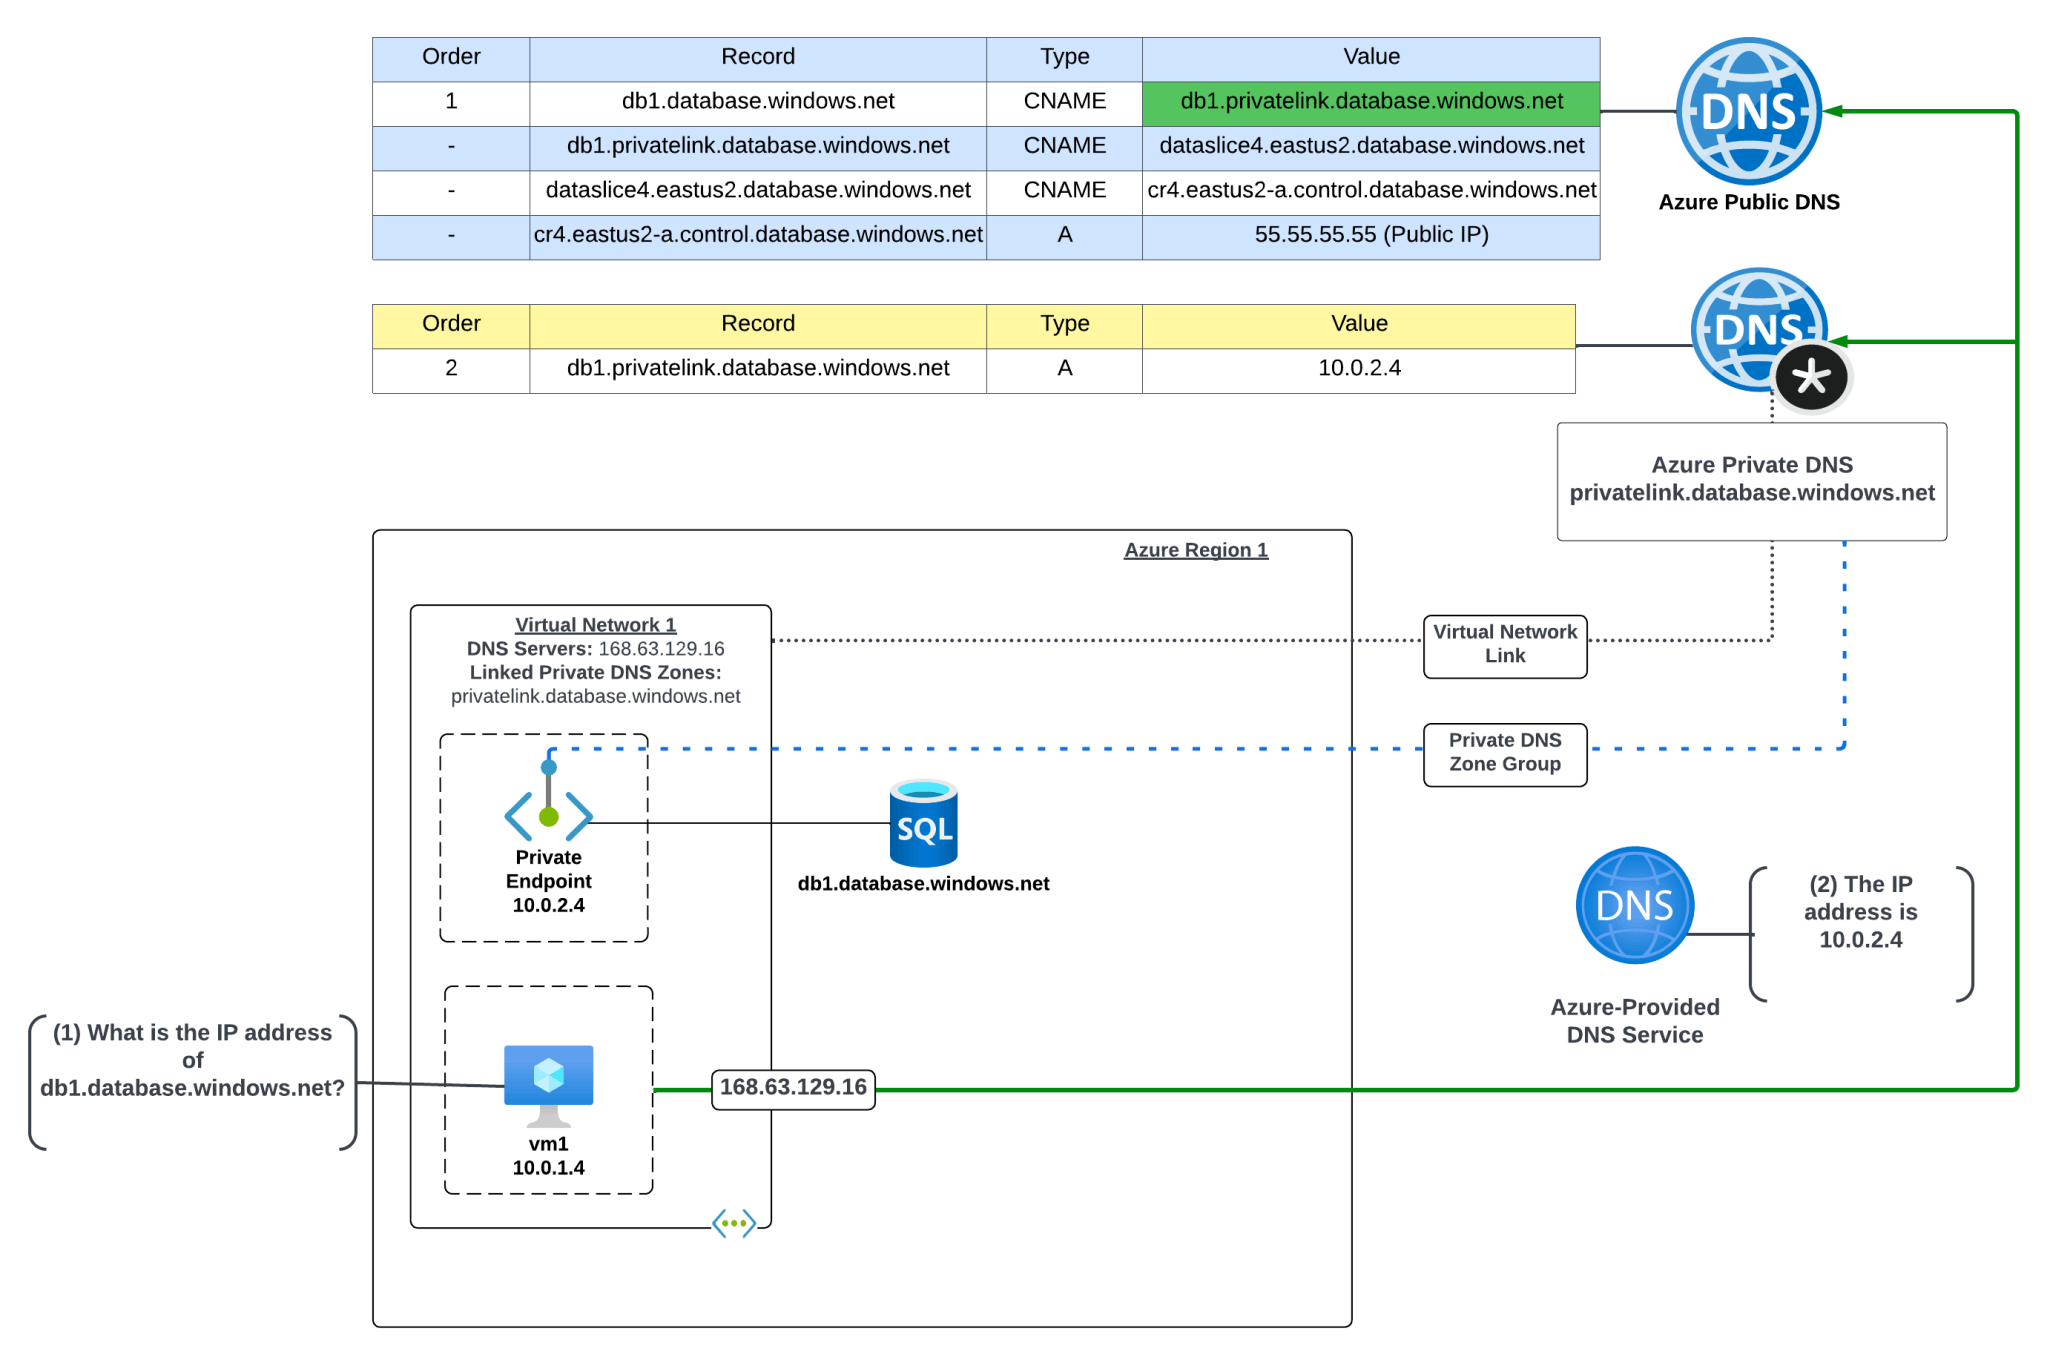This screenshot has width=2047, height=1357.
Task: Click the Azure Region 1 underlined title
Action: click(1196, 550)
